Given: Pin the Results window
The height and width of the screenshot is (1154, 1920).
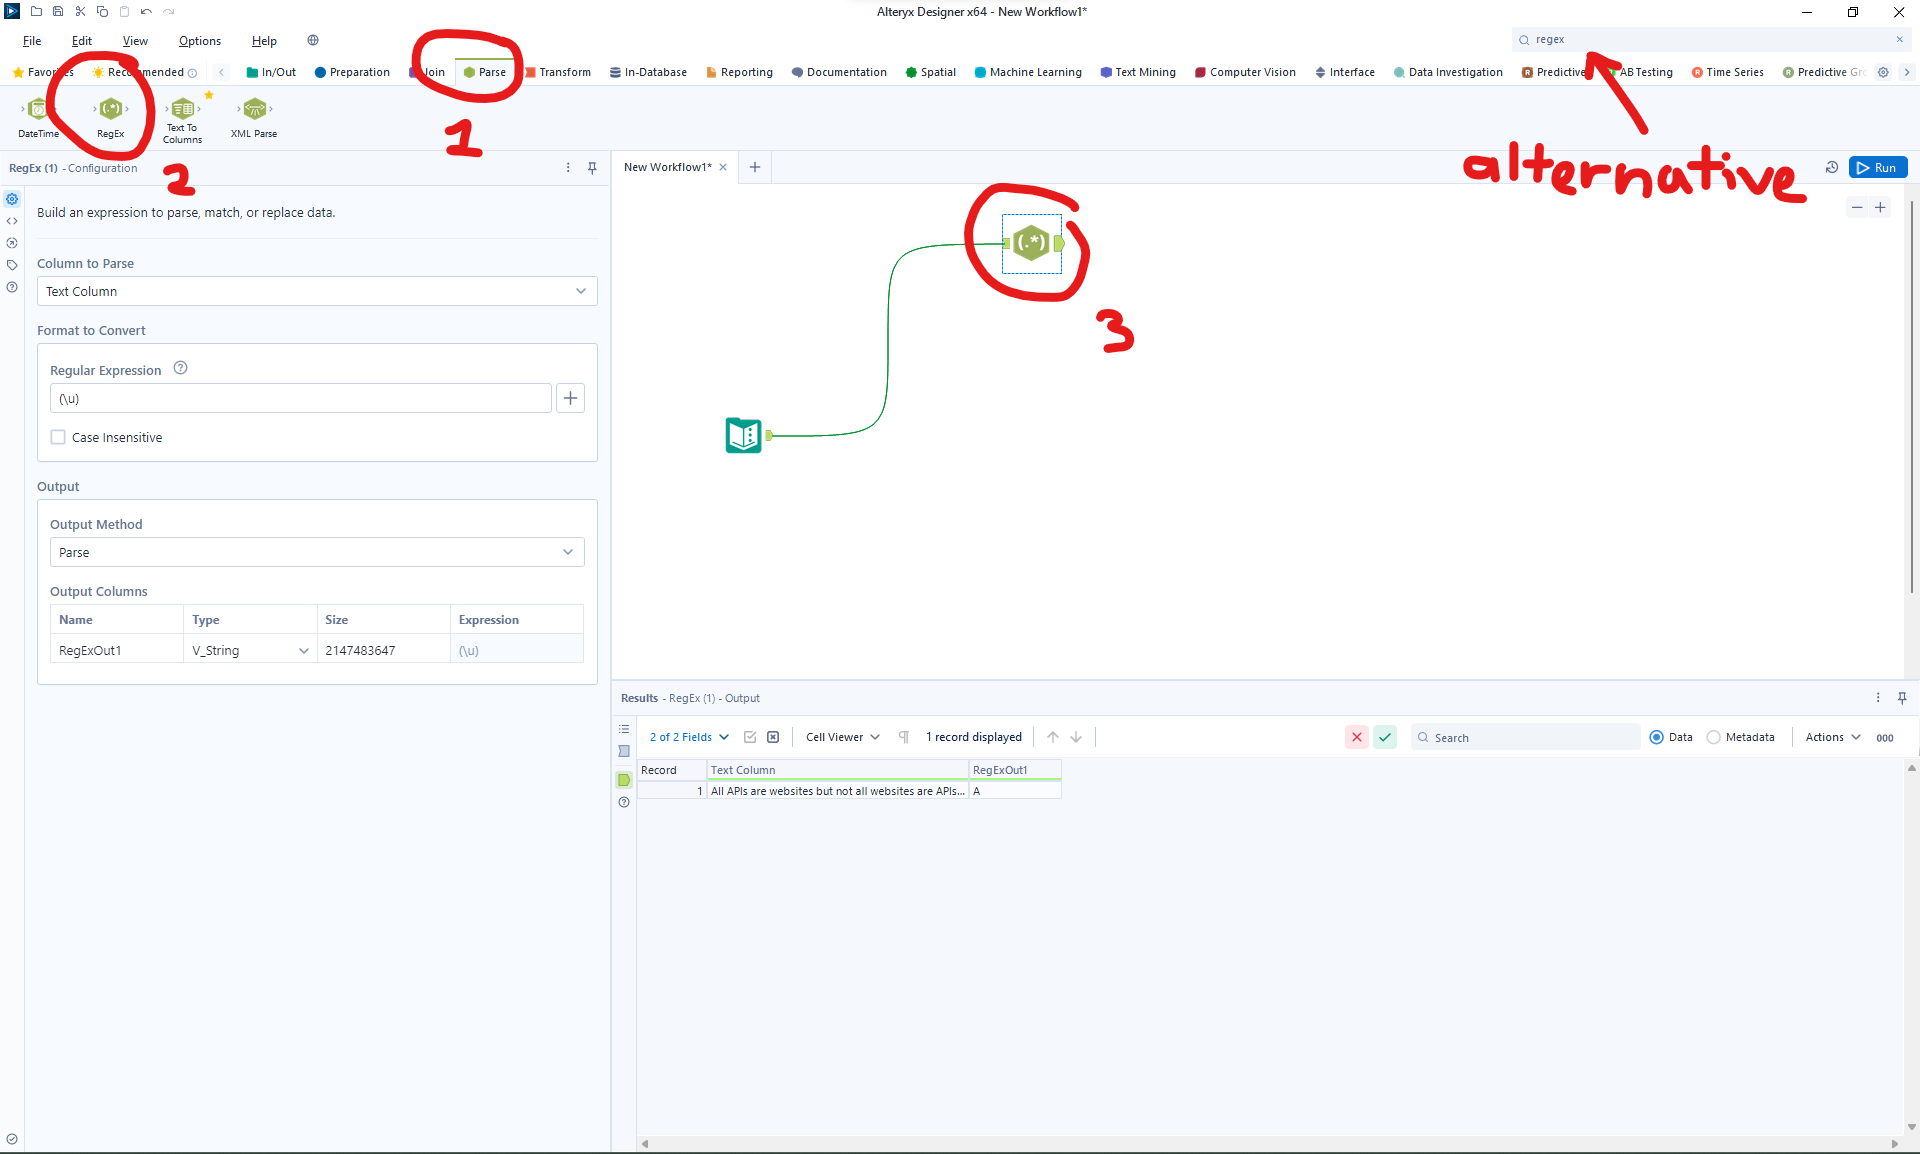Looking at the screenshot, I should click(1902, 698).
